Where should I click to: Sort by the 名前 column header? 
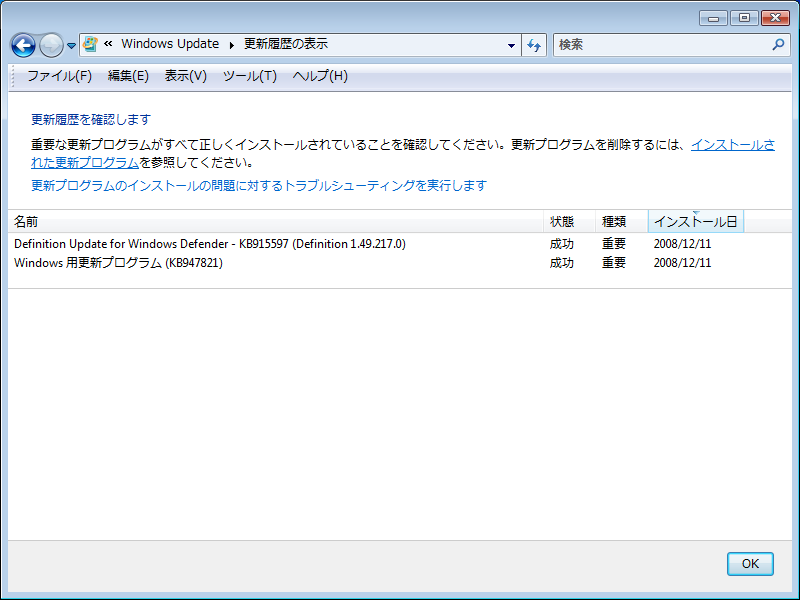click(x=276, y=221)
